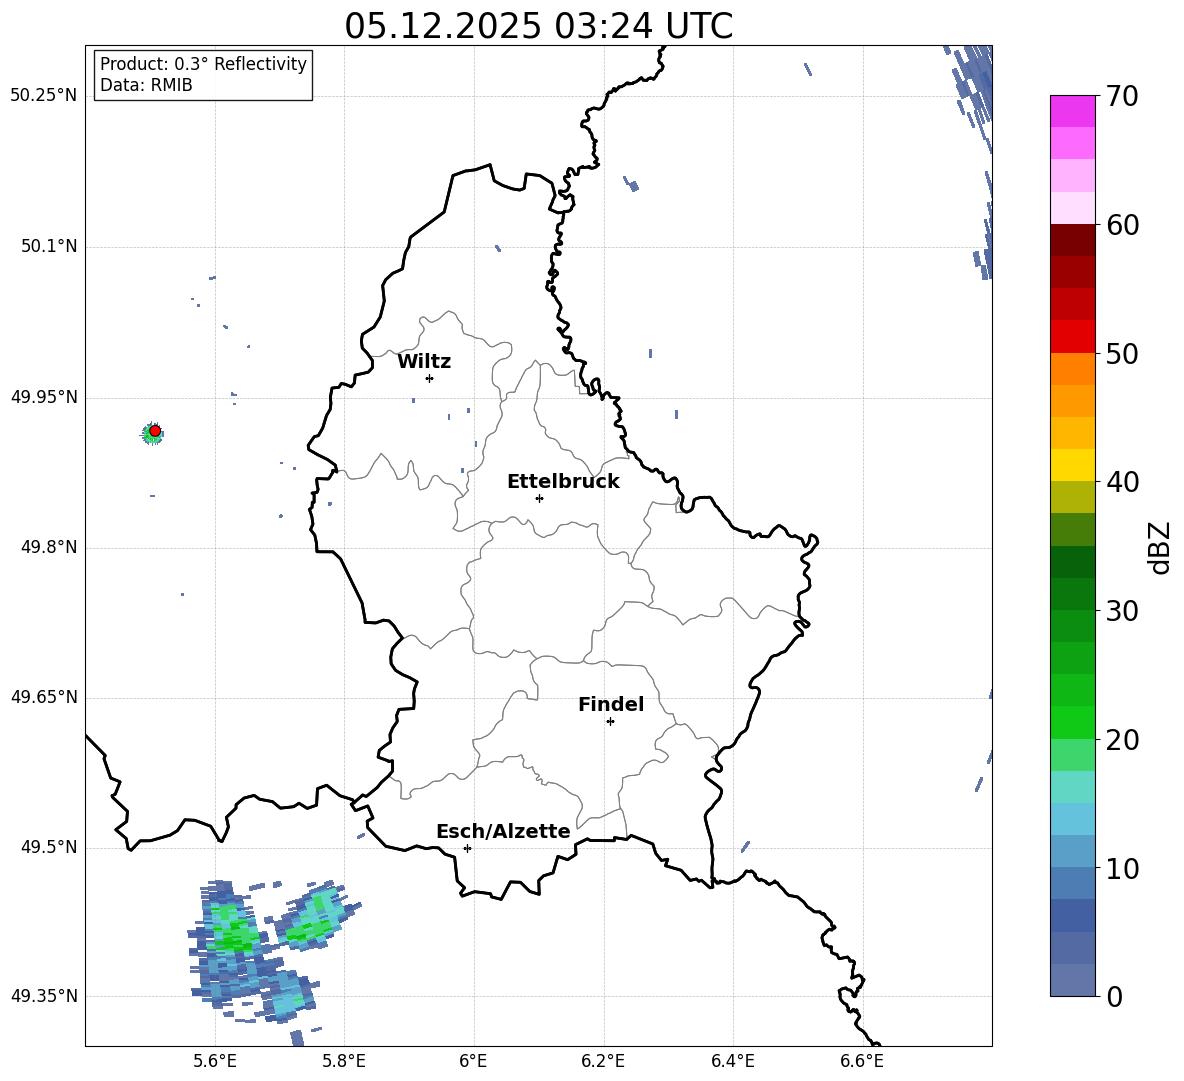Click the title 05.12.2025 03:24 UTC
The image size is (1184, 1081).
click(538, 26)
